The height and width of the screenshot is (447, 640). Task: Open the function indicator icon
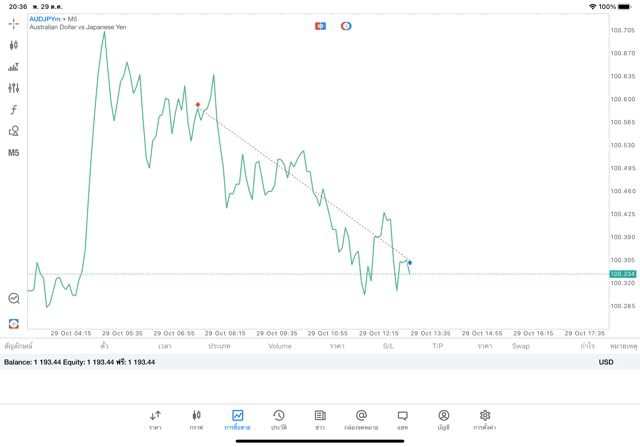click(13, 110)
